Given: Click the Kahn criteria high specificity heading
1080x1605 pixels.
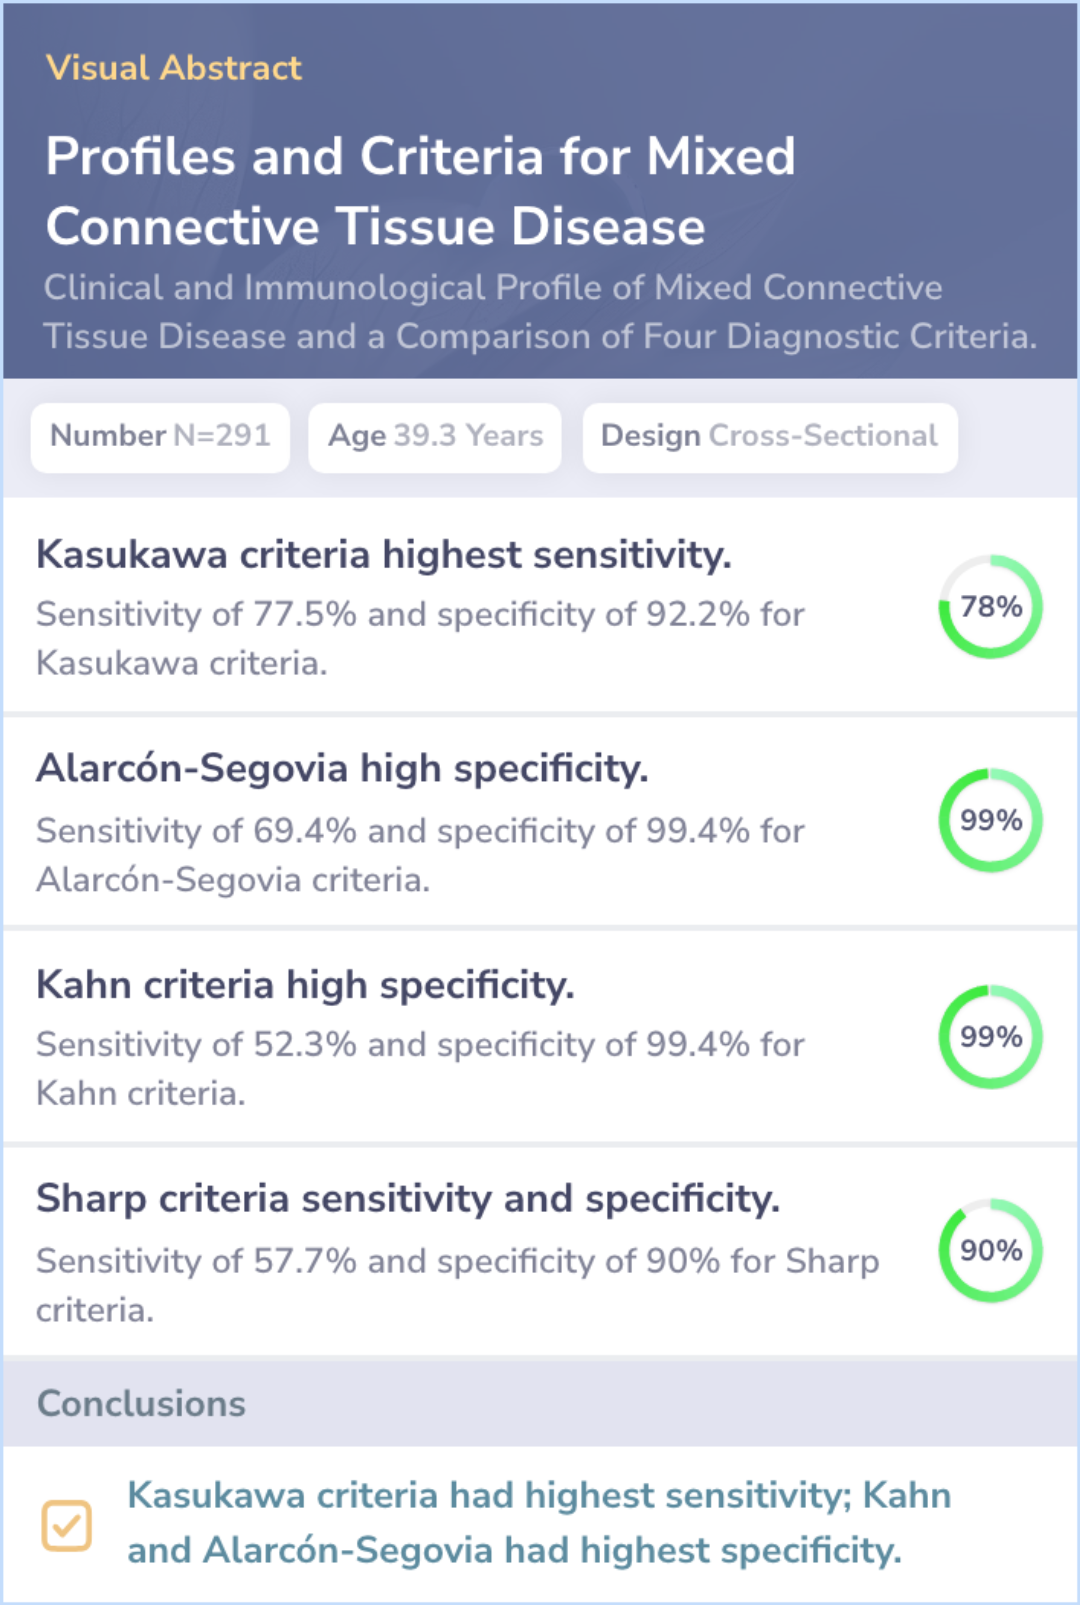Looking at the screenshot, I should [305, 985].
